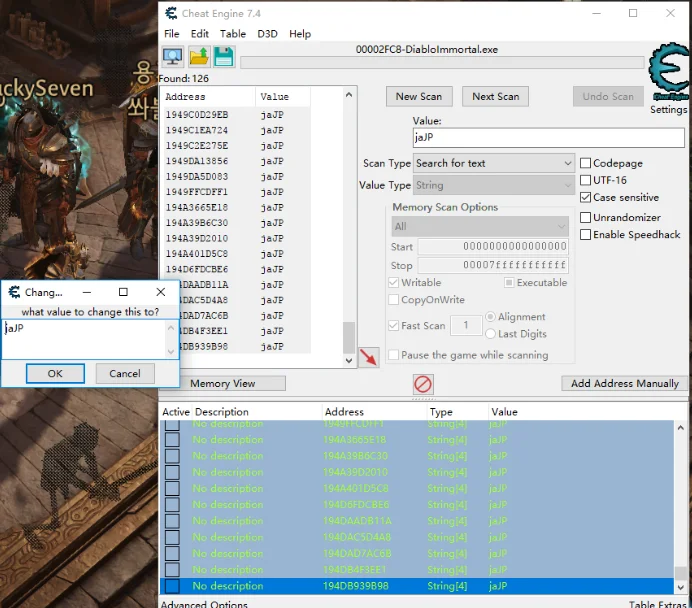The height and width of the screenshot is (608, 692).
Task: Click red arrow to copy addresses to list
Action: tap(368, 357)
